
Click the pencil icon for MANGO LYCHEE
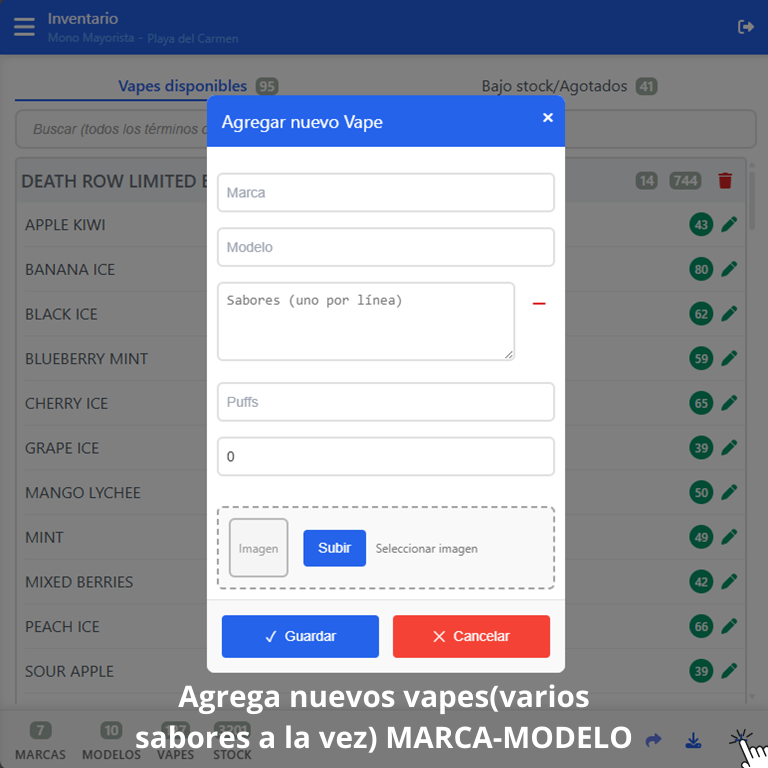(729, 492)
